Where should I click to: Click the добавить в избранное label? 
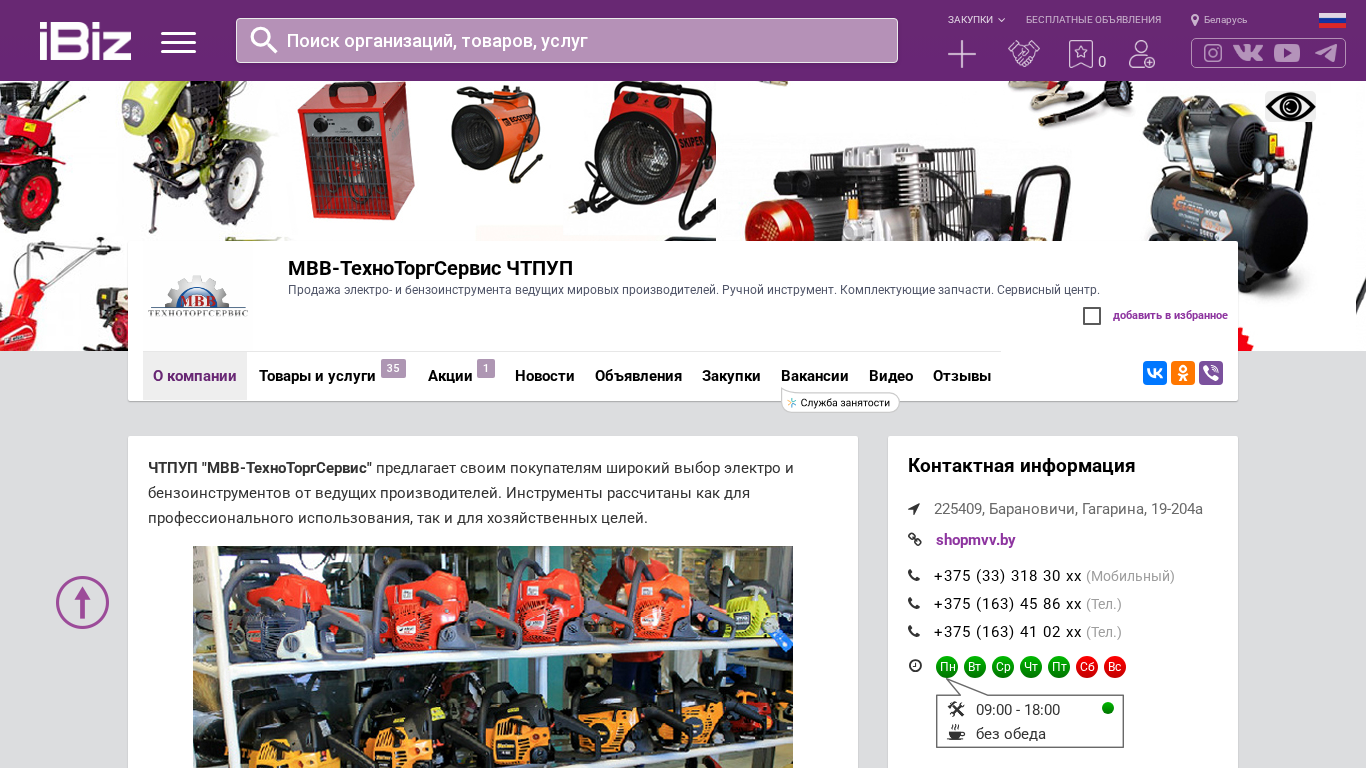click(x=1170, y=316)
